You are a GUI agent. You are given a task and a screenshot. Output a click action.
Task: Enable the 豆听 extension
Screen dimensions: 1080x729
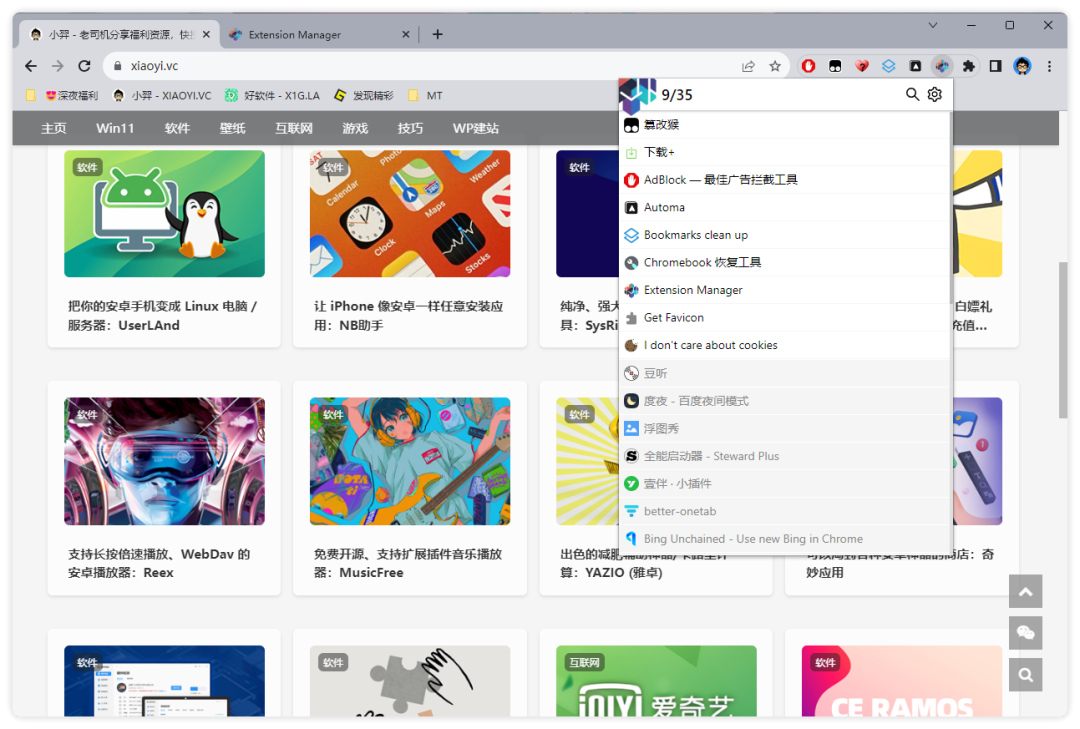coord(784,373)
